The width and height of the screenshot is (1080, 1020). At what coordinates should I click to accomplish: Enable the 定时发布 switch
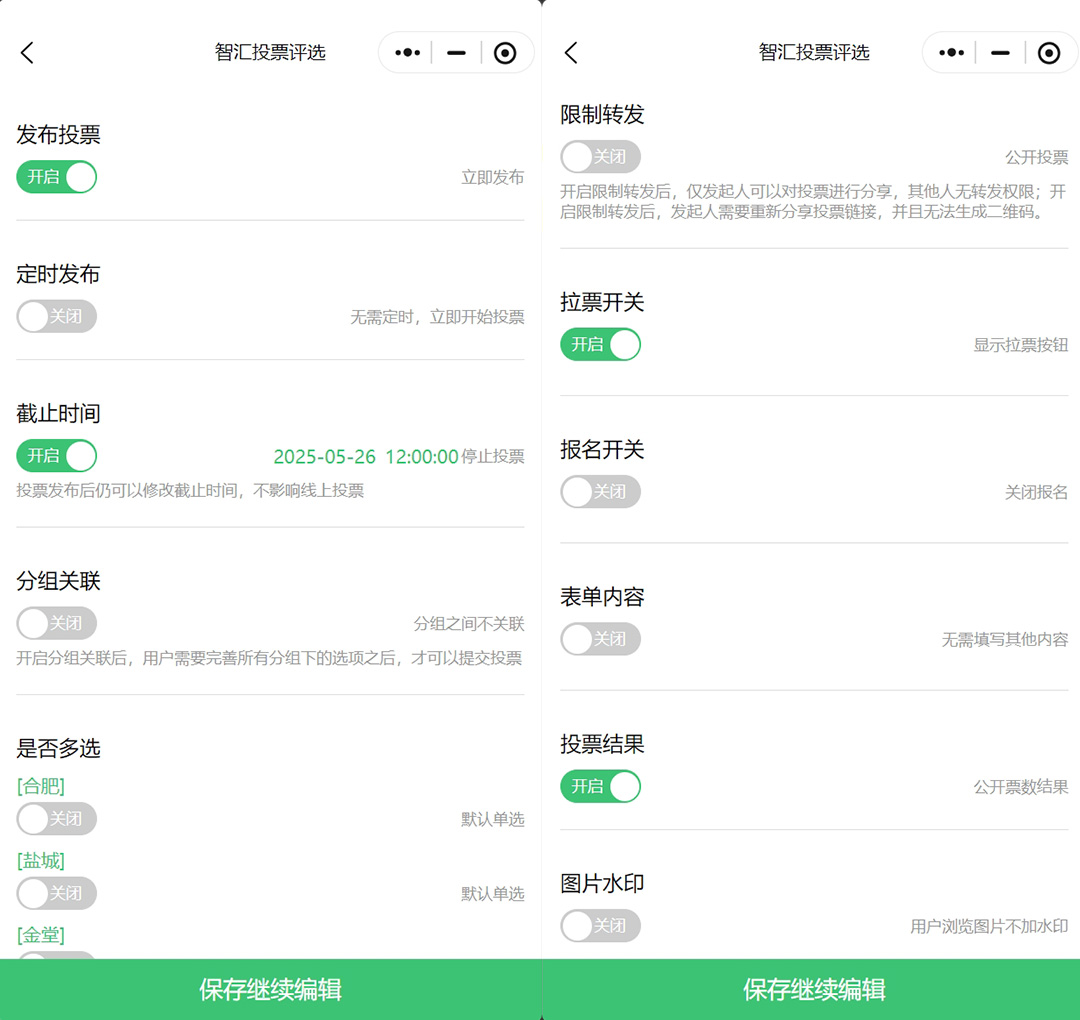[57, 317]
